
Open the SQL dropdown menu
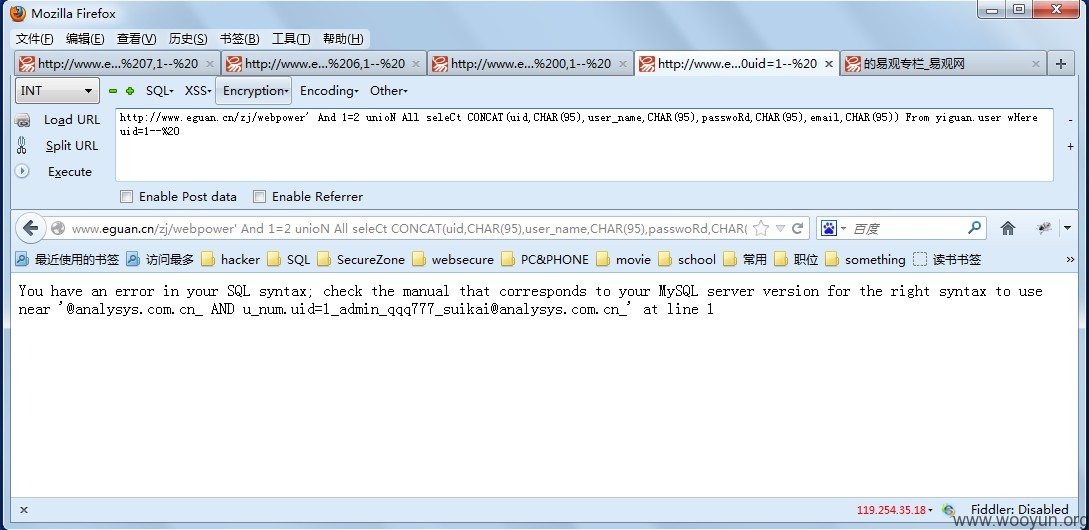[x=160, y=91]
